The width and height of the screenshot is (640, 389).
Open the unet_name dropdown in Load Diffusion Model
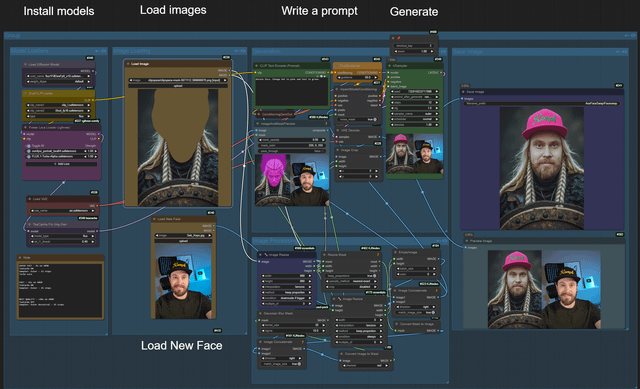59,76
